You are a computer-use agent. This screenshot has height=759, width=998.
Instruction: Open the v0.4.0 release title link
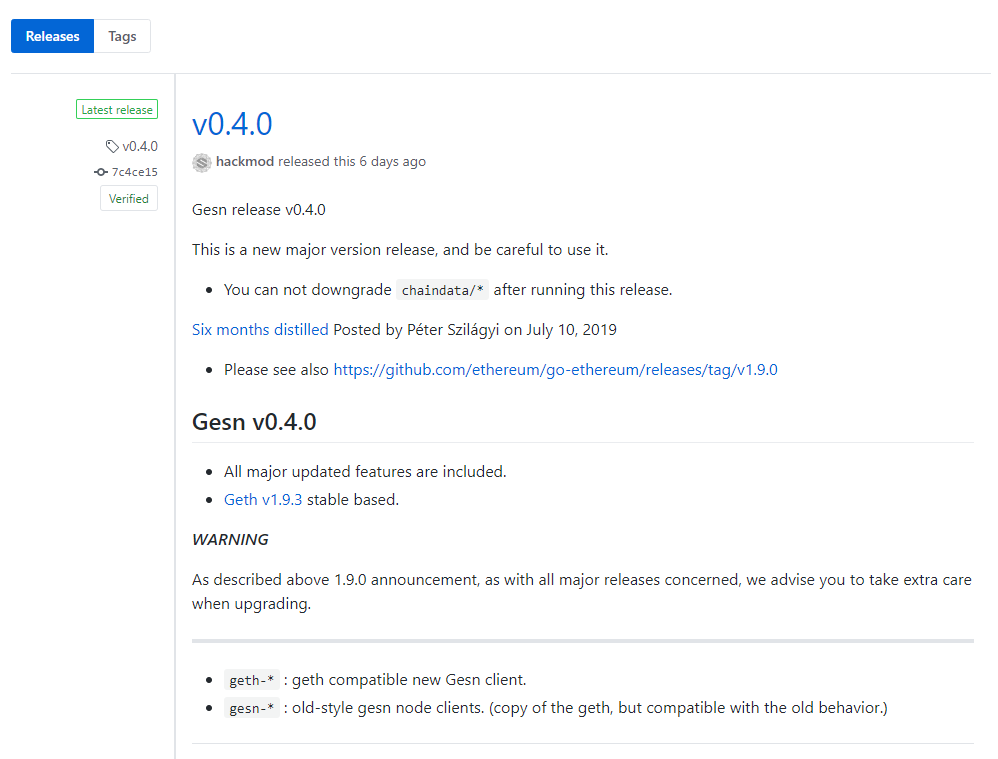(x=232, y=124)
